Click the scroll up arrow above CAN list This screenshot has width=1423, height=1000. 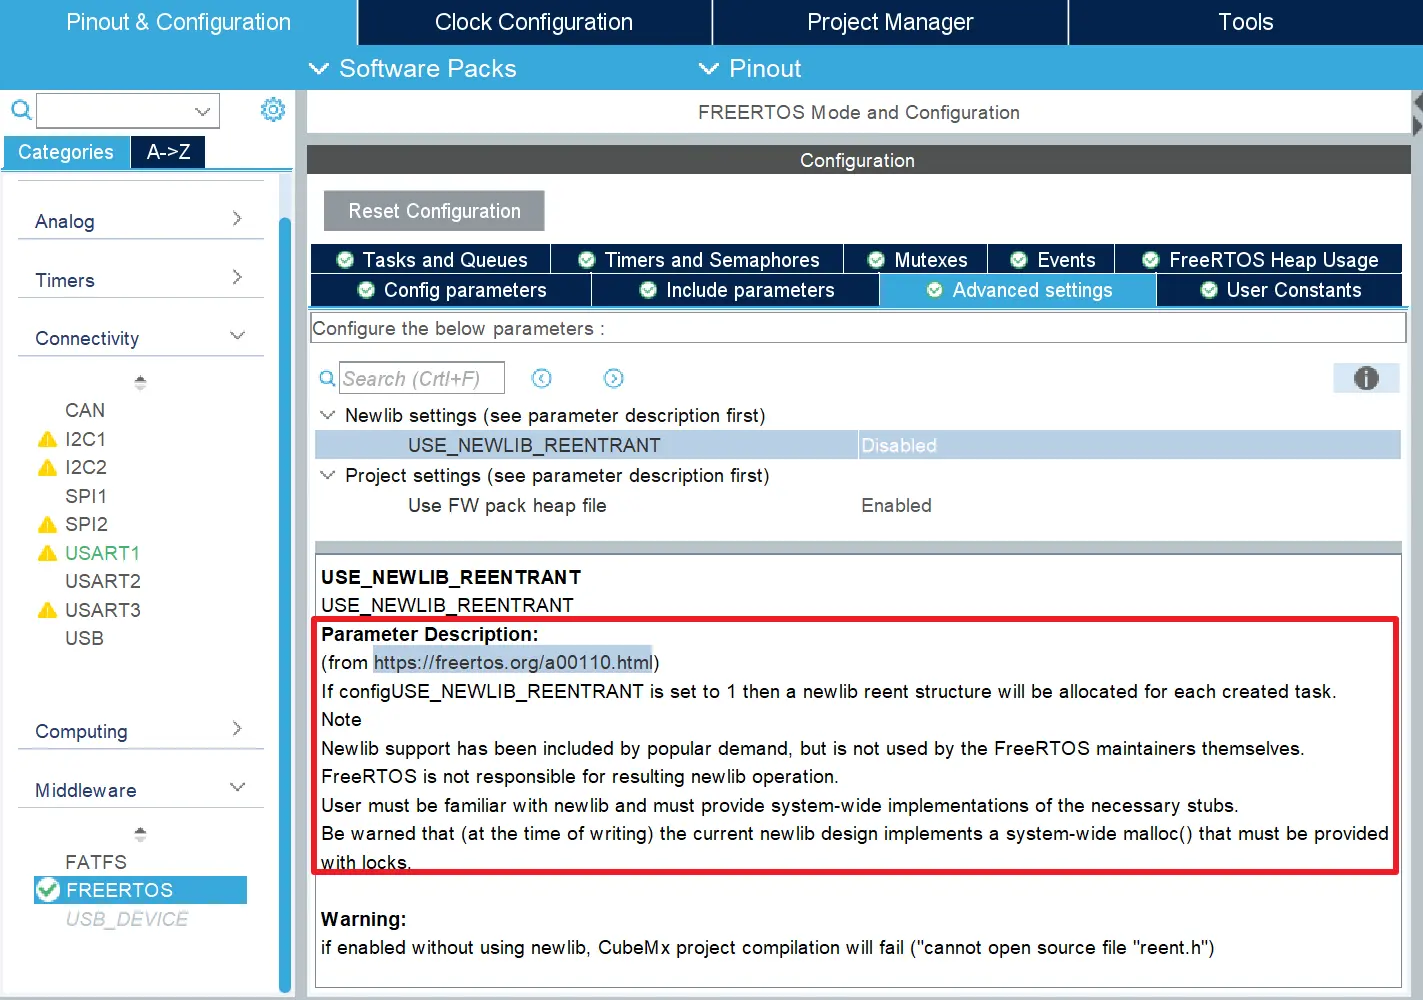140,382
